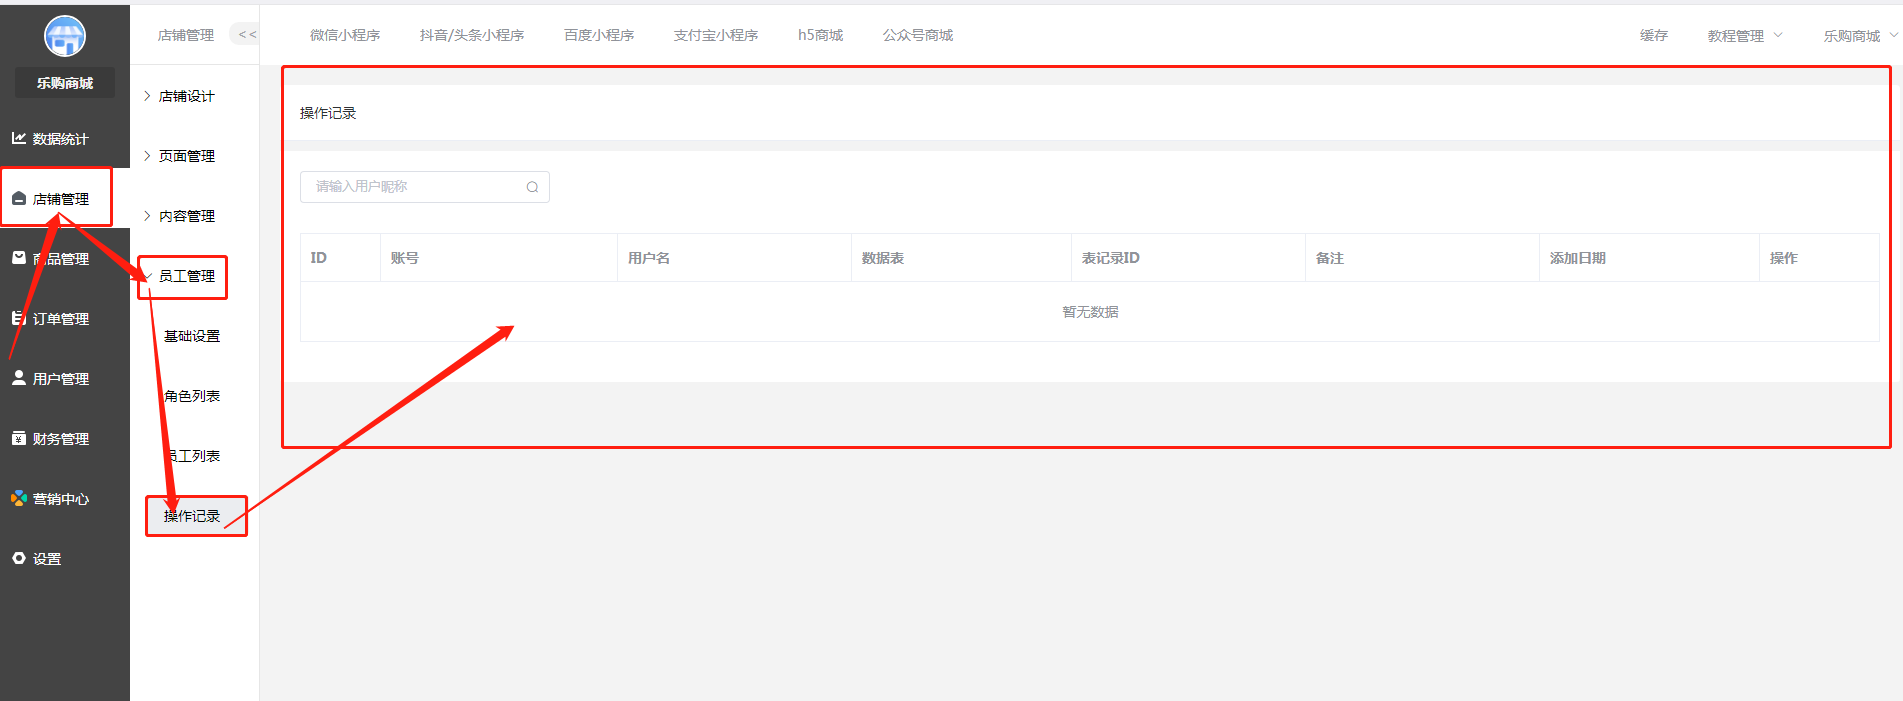Select 员工管理 submenu item
Screen dimensions: 1903x701
(x=186, y=276)
